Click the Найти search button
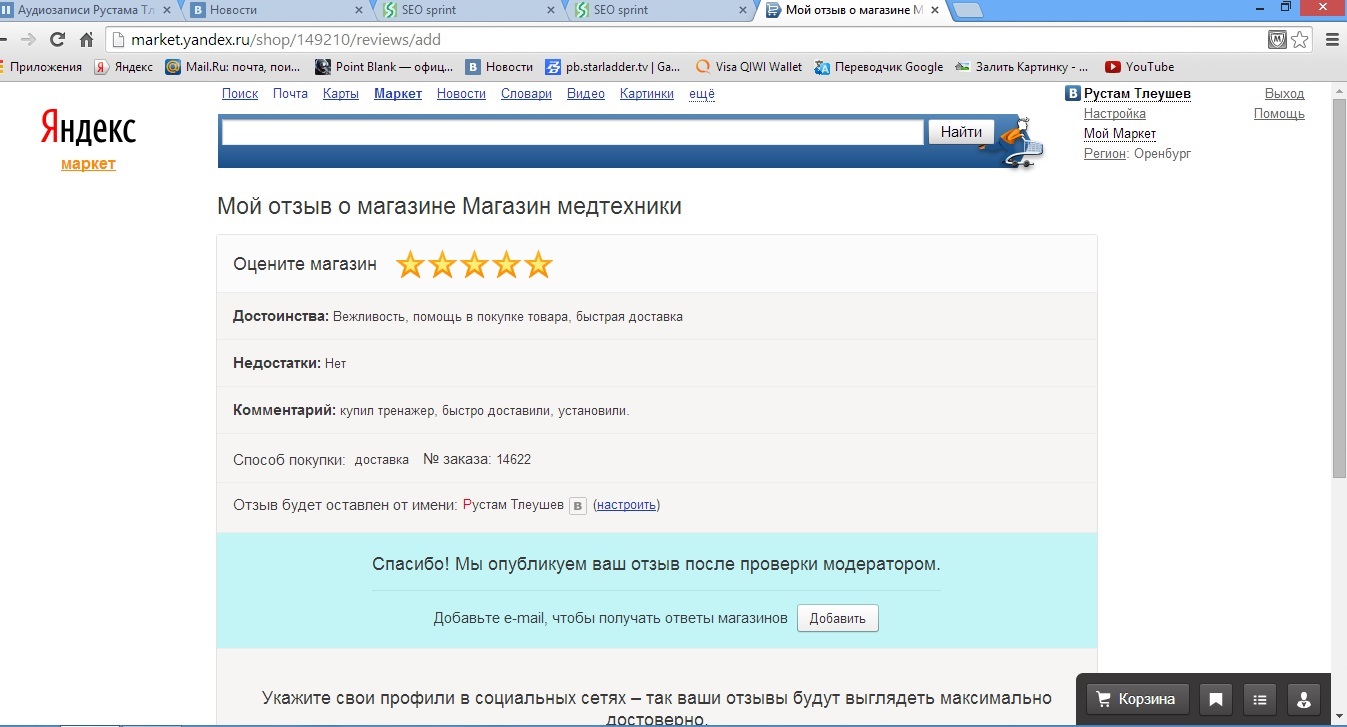This screenshot has width=1347, height=727. (x=961, y=132)
